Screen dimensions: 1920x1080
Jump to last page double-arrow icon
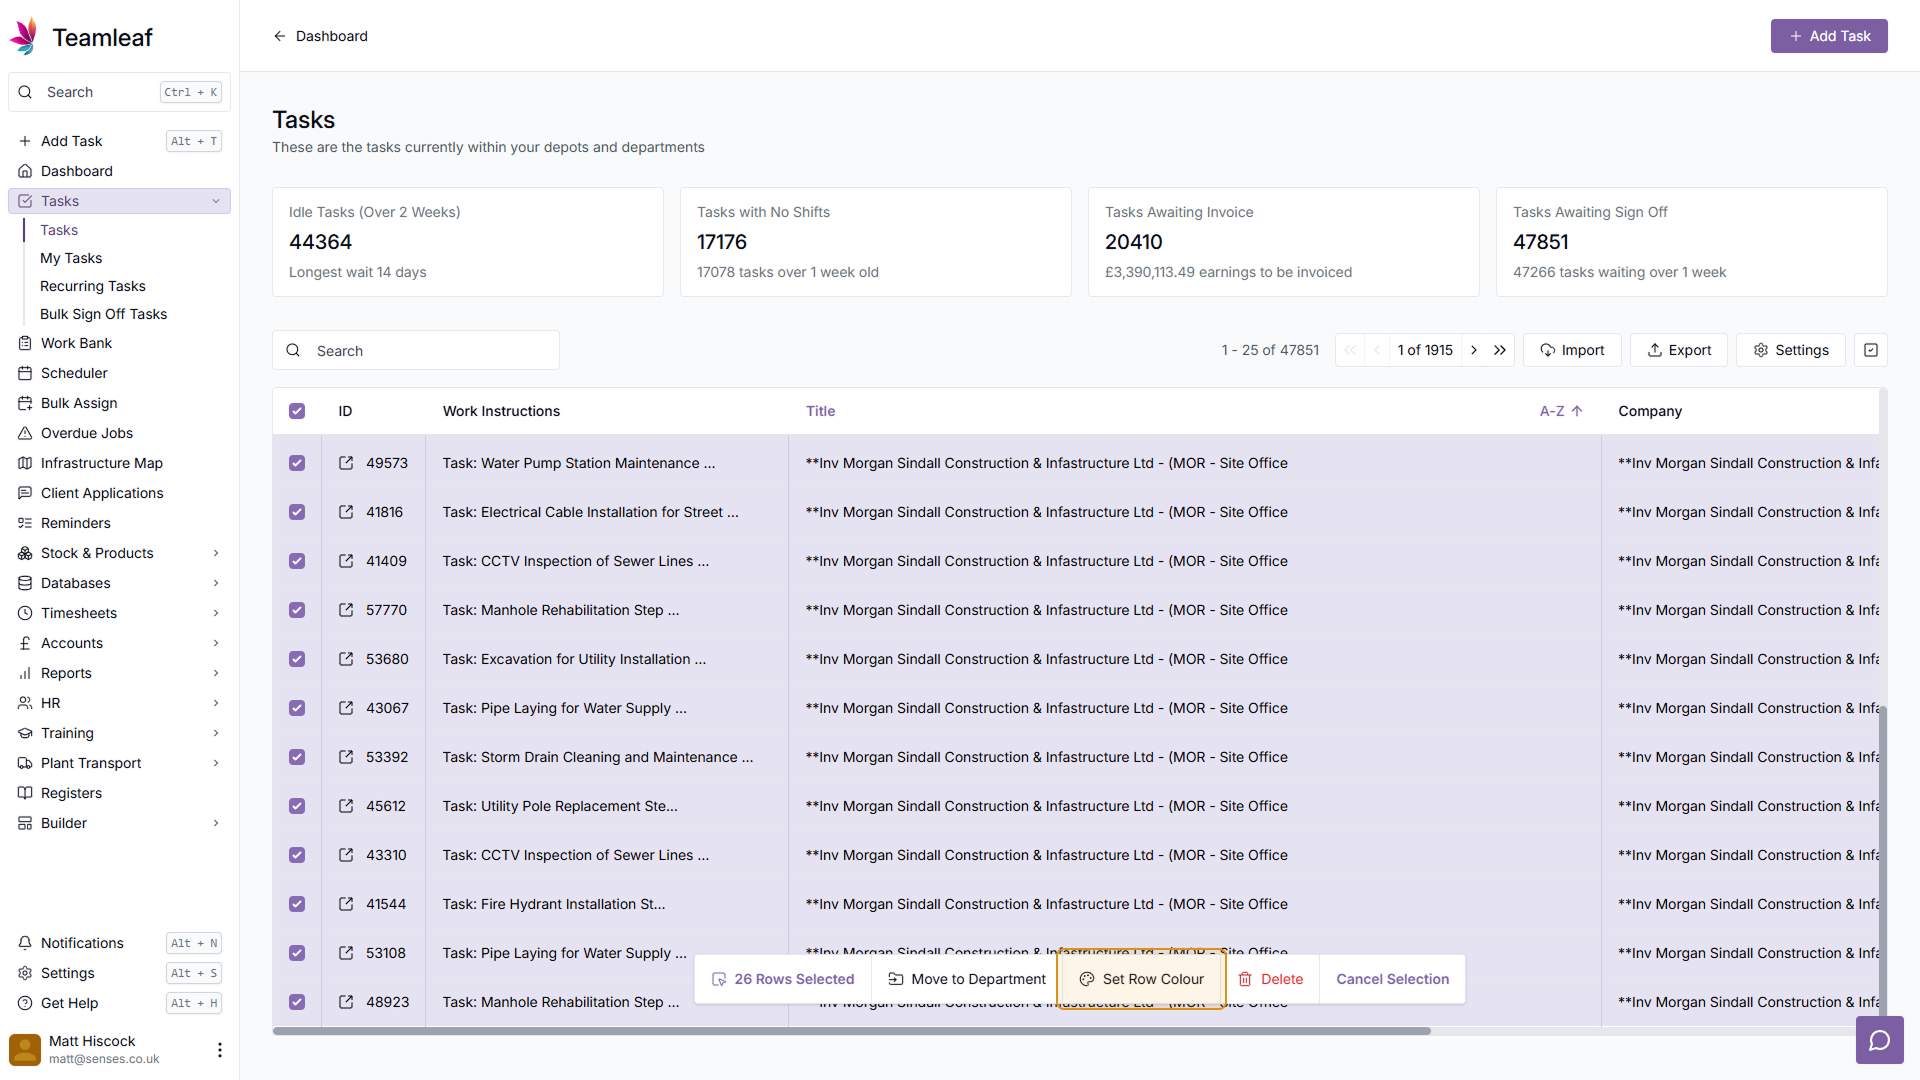(1500, 350)
